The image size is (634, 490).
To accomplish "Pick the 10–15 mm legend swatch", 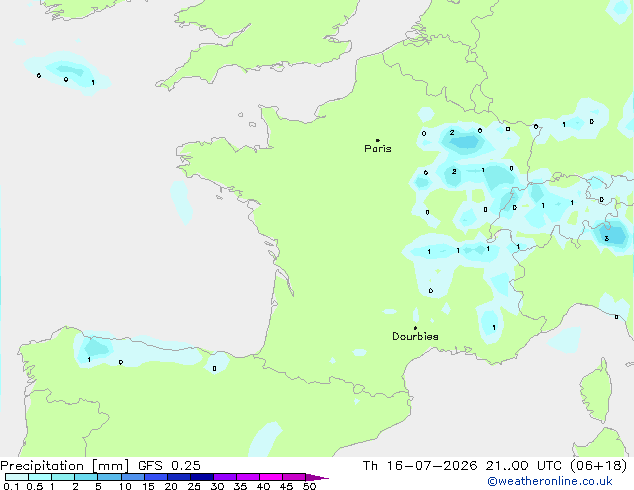I will (133, 477).
